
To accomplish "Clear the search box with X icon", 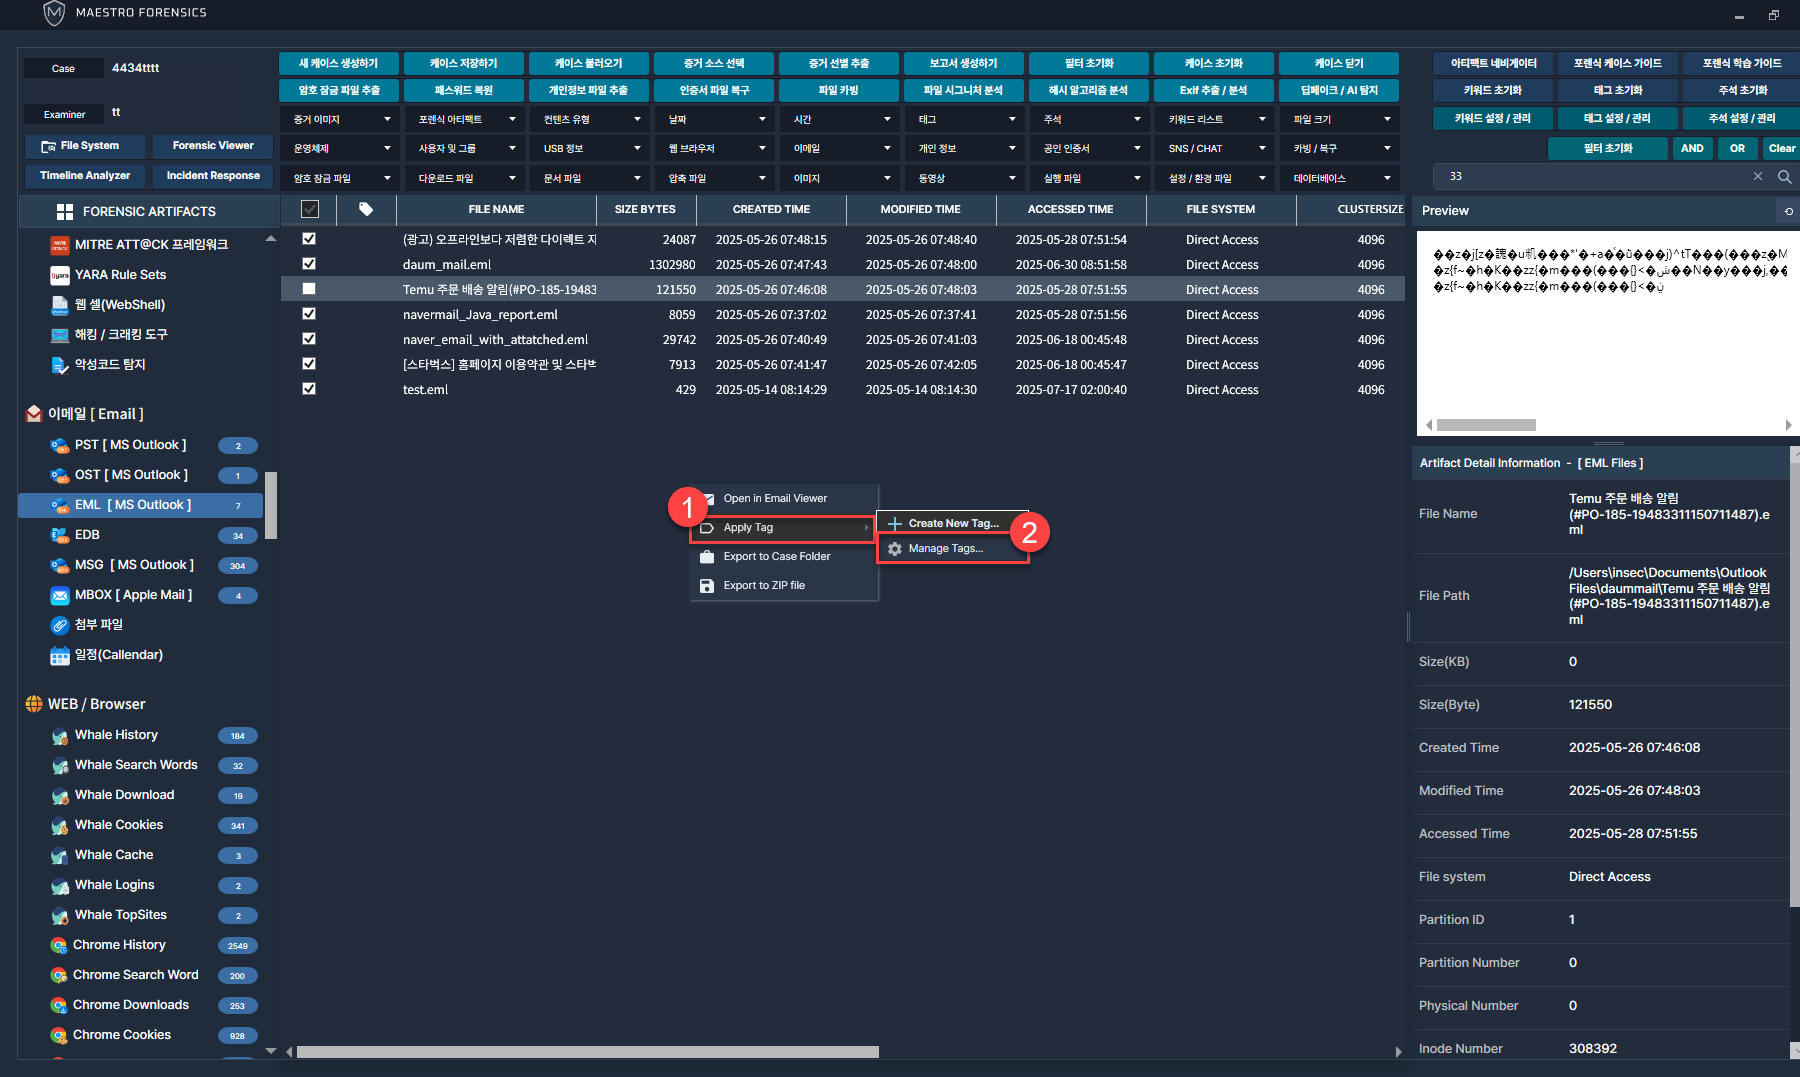I will tap(1758, 177).
